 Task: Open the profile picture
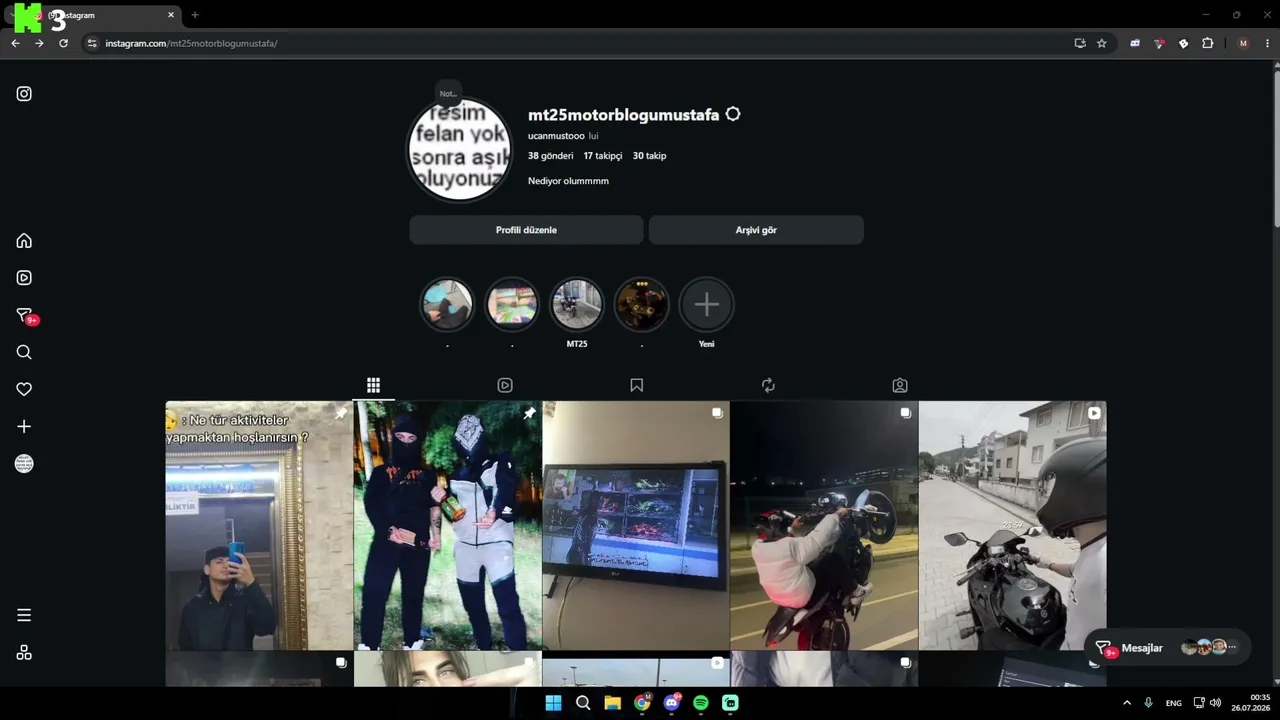point(460,150)
